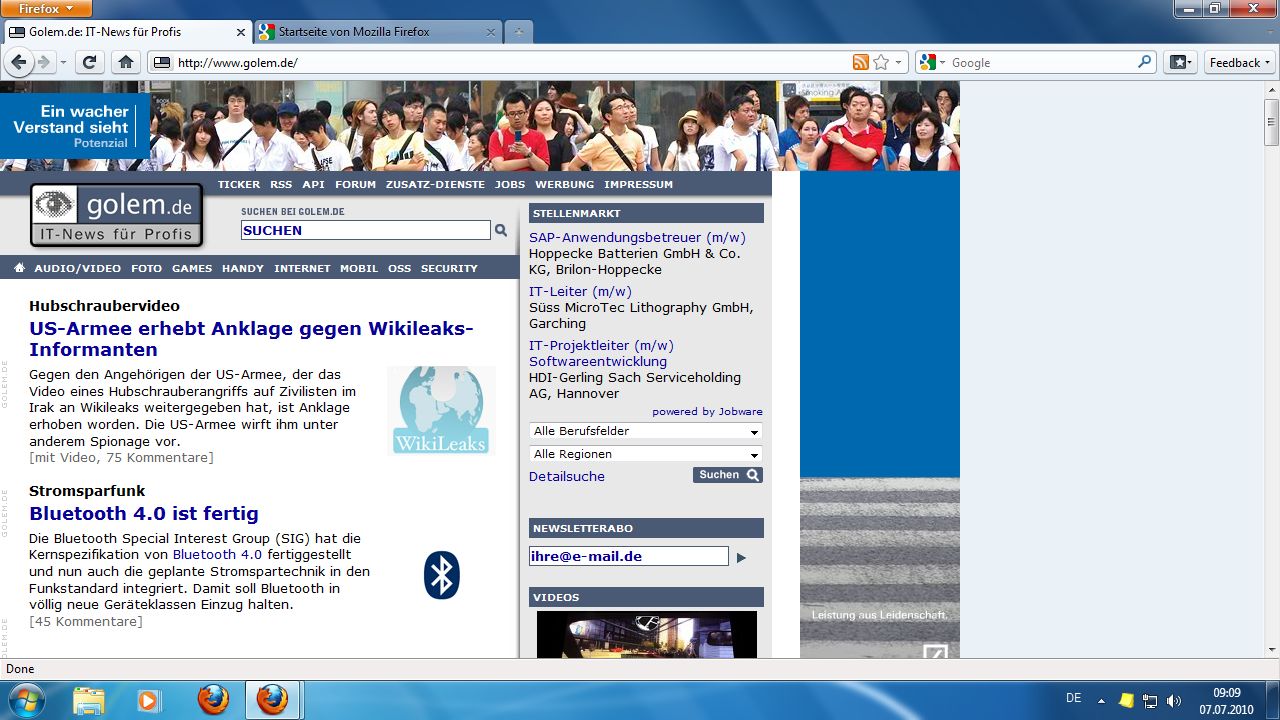Open golem.de homepage via the house icon
Viewport: 1280px width, 720px height.
pyautogui.click(x=19, y=267)
